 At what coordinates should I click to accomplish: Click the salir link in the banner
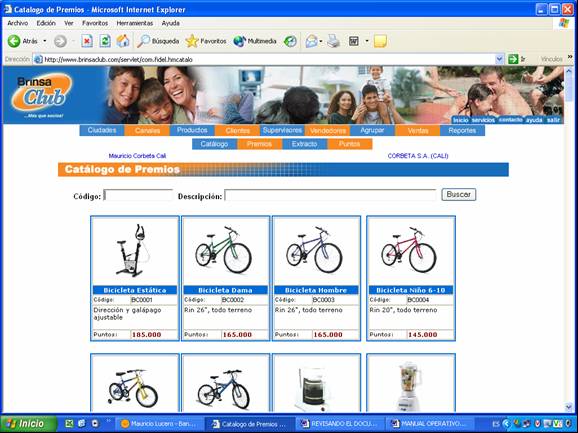[553, 120]
